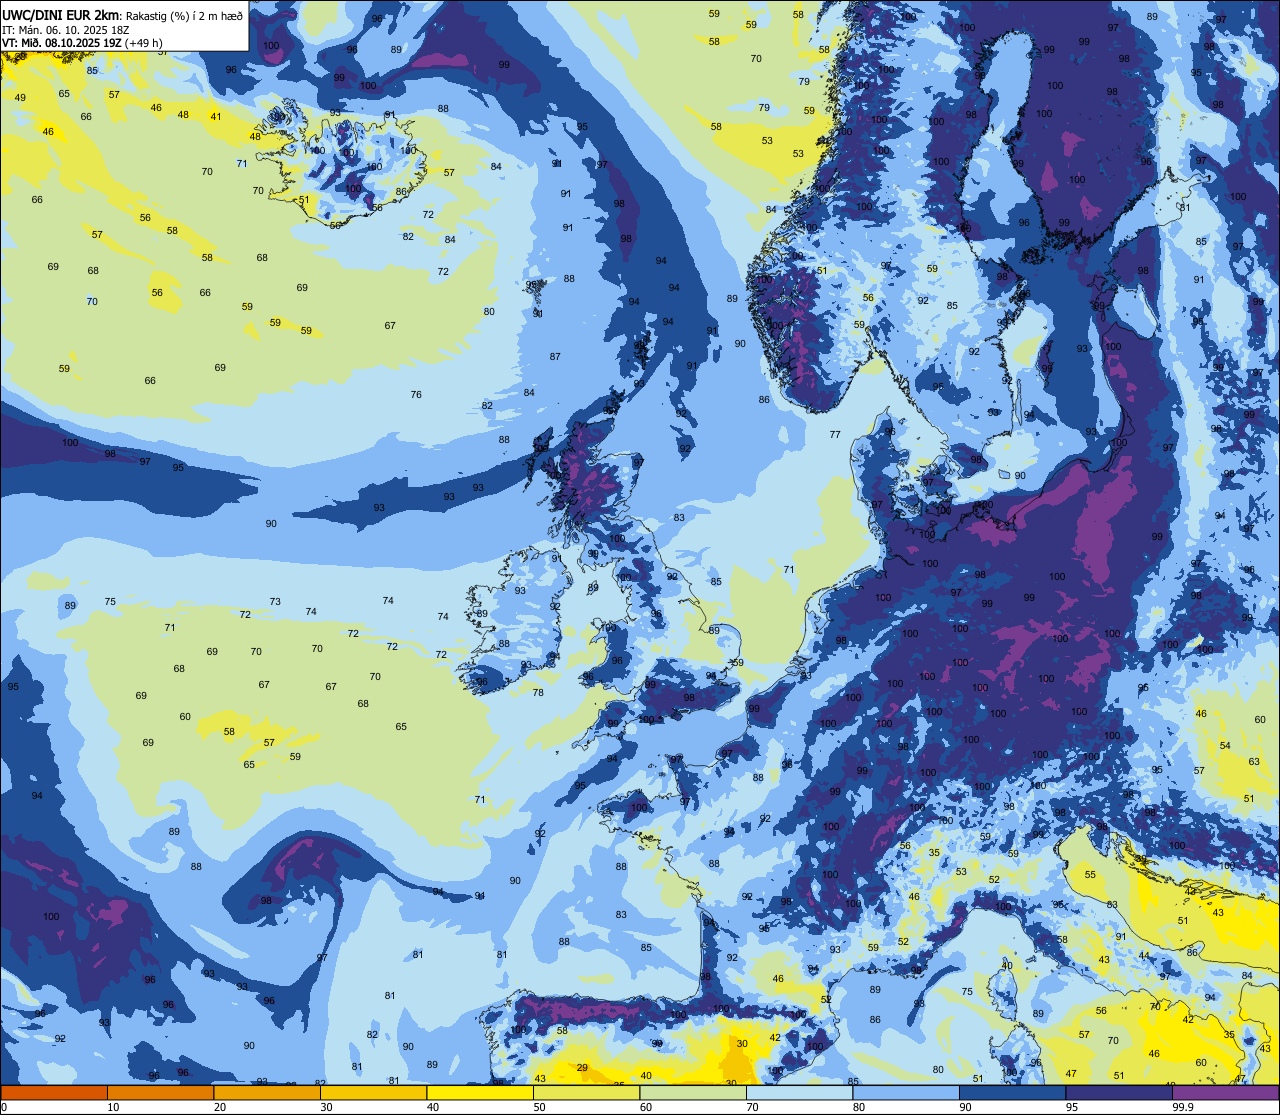Pick the bright yellow 40–50 legend segment

tap(480, 1092)
